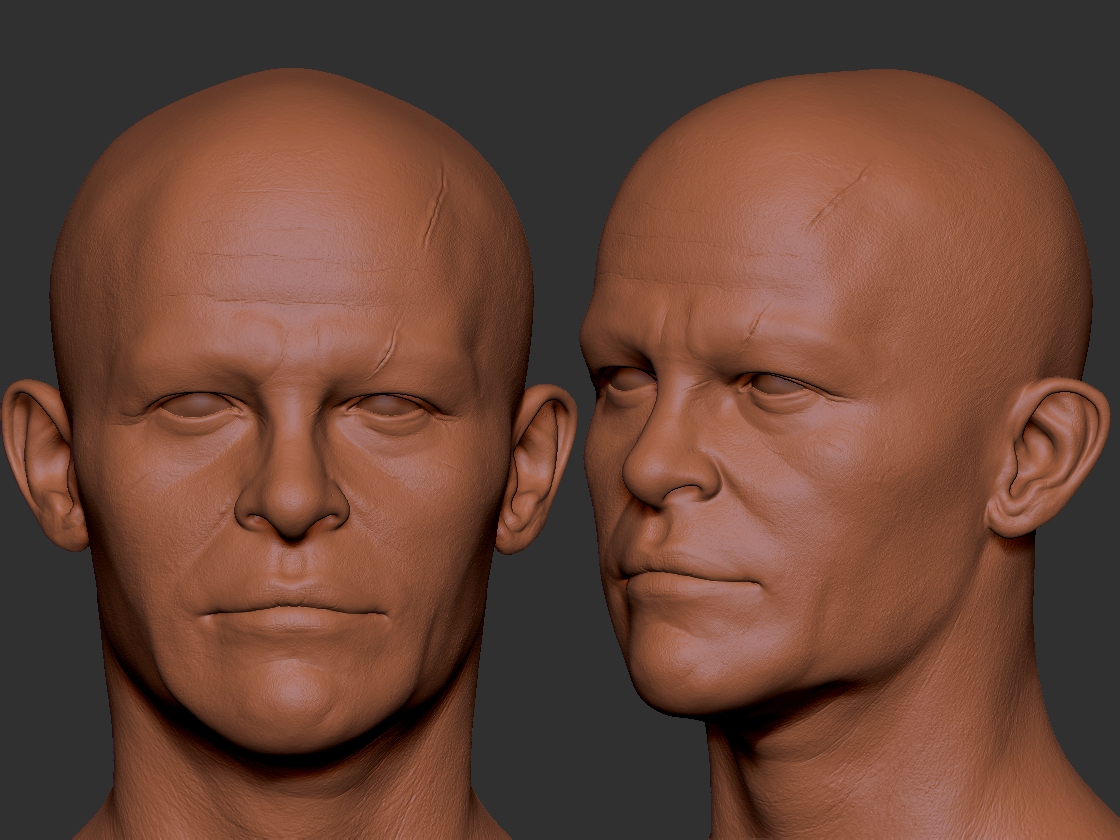Select the lips of the front-facing head

point(292,611)
